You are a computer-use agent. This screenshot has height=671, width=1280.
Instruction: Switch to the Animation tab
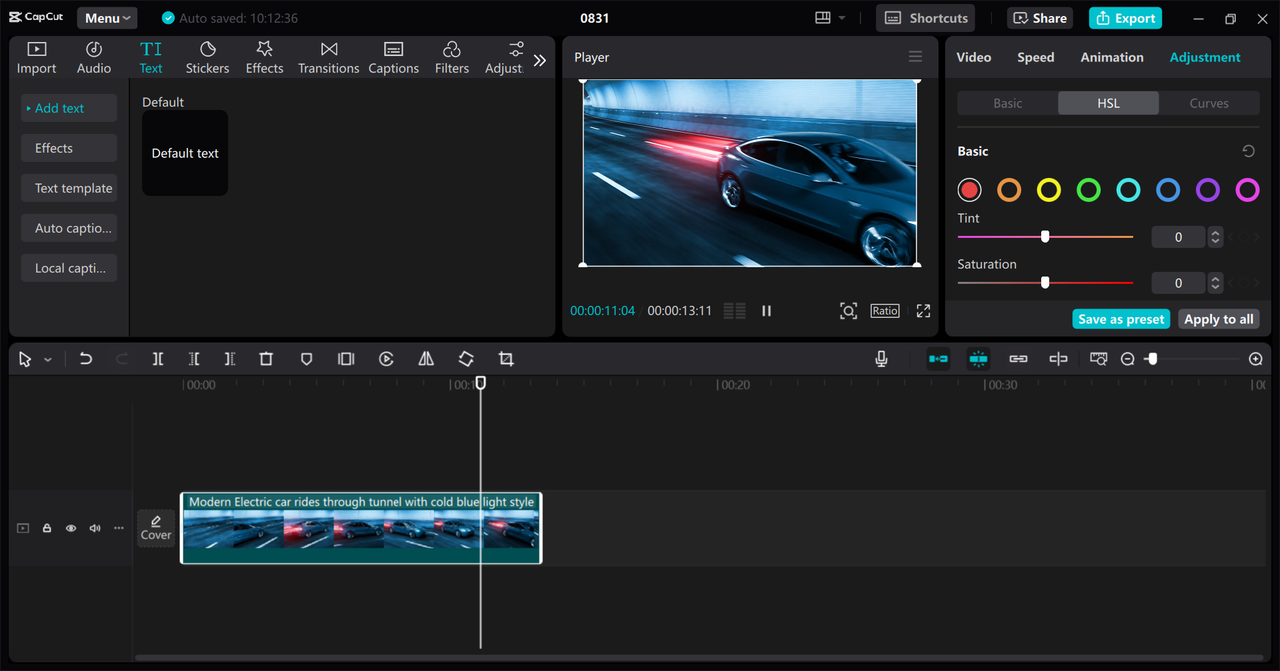(x=1112, y=57)
